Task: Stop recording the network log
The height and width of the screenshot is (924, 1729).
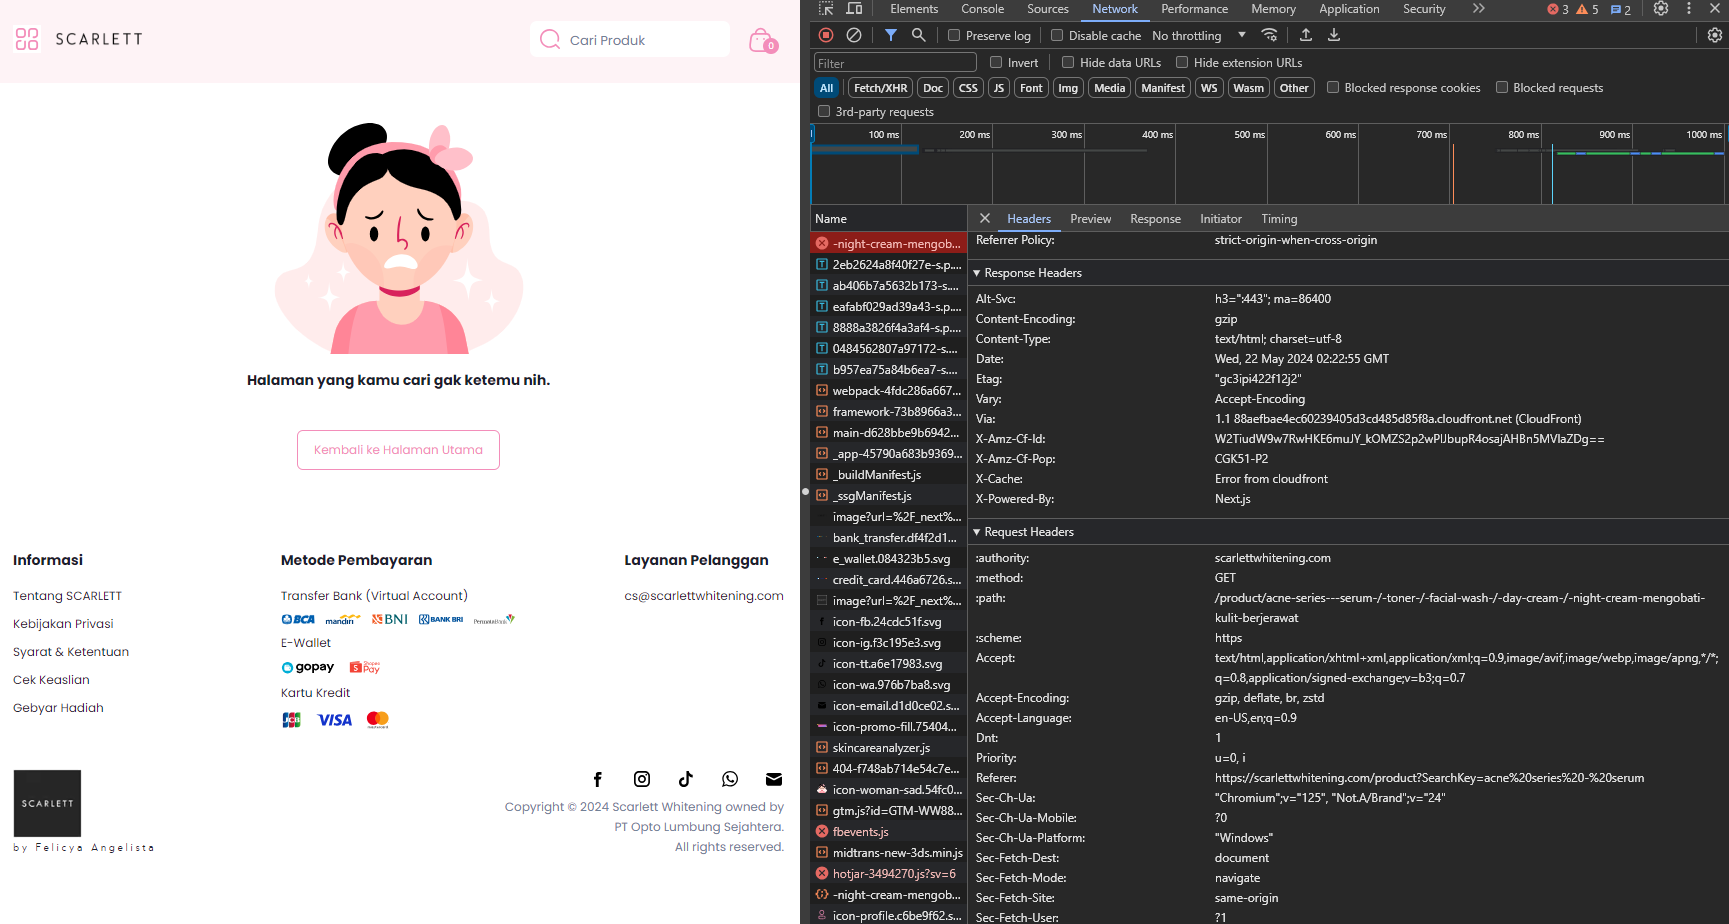Action: click(826, 35)
